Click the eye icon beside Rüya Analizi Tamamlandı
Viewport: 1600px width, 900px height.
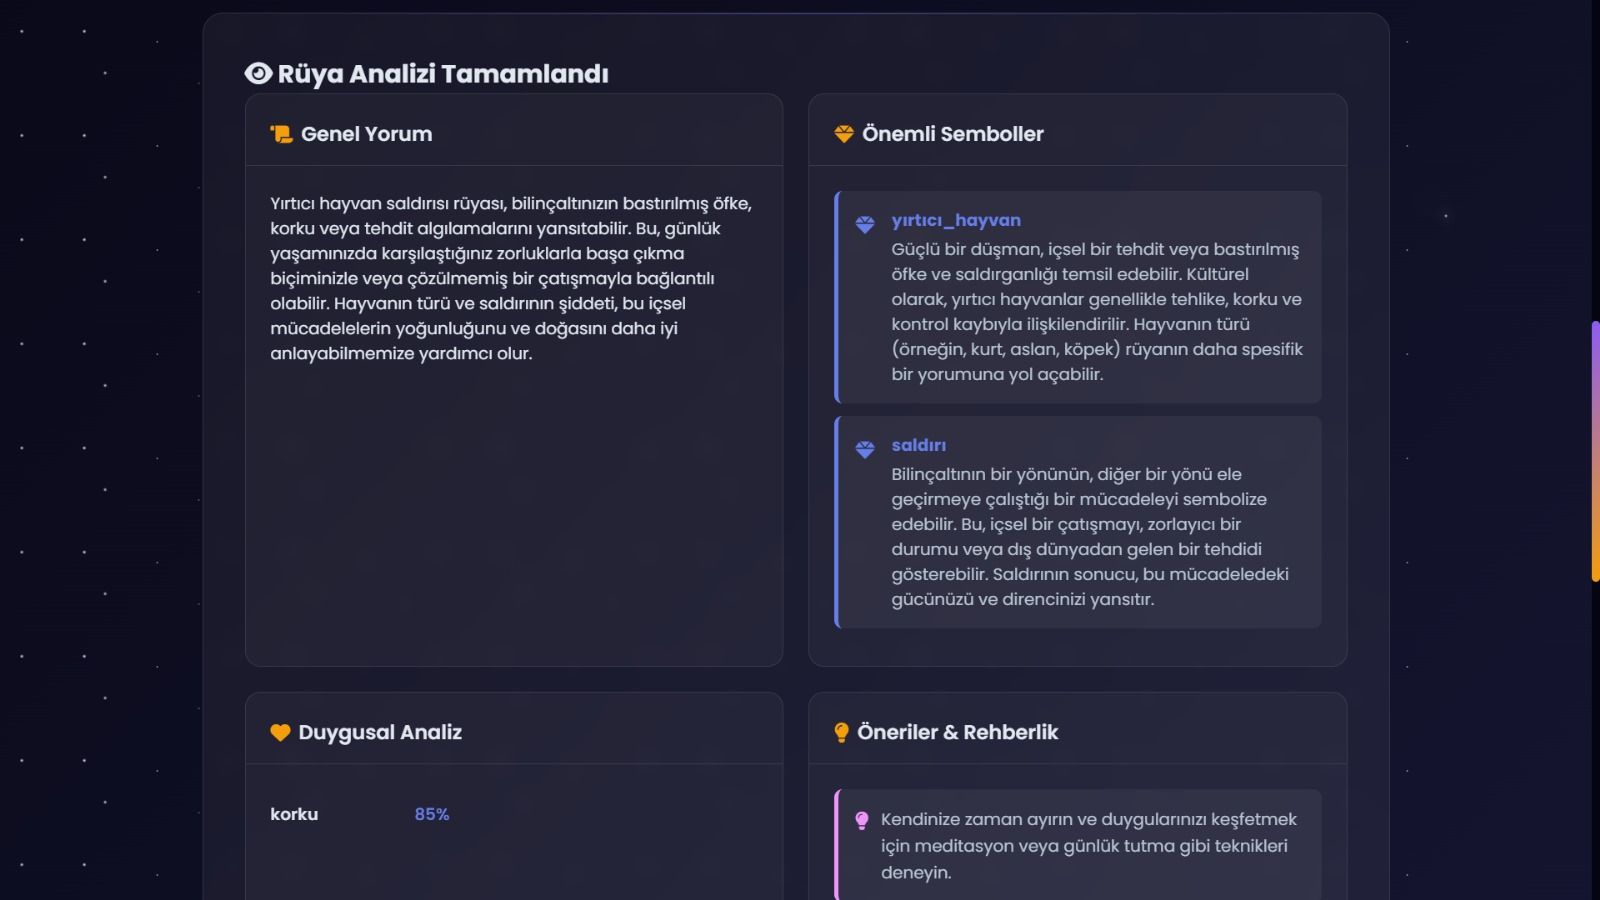(x=258, y=73)
